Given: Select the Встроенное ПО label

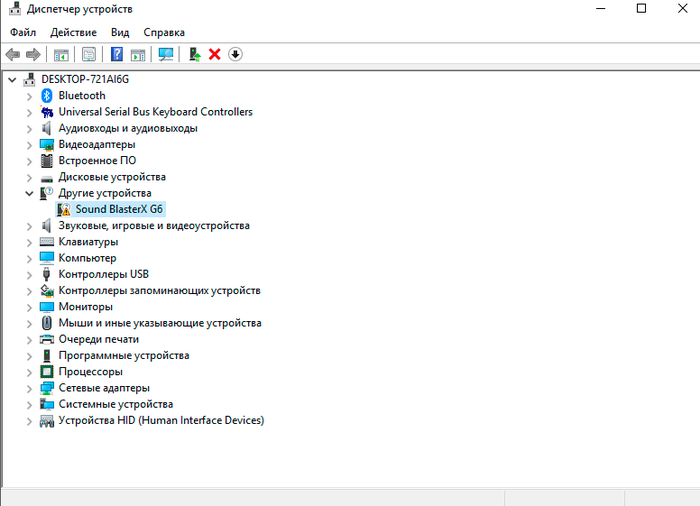Looking at the screenshot, I should [x=97, y=160].
